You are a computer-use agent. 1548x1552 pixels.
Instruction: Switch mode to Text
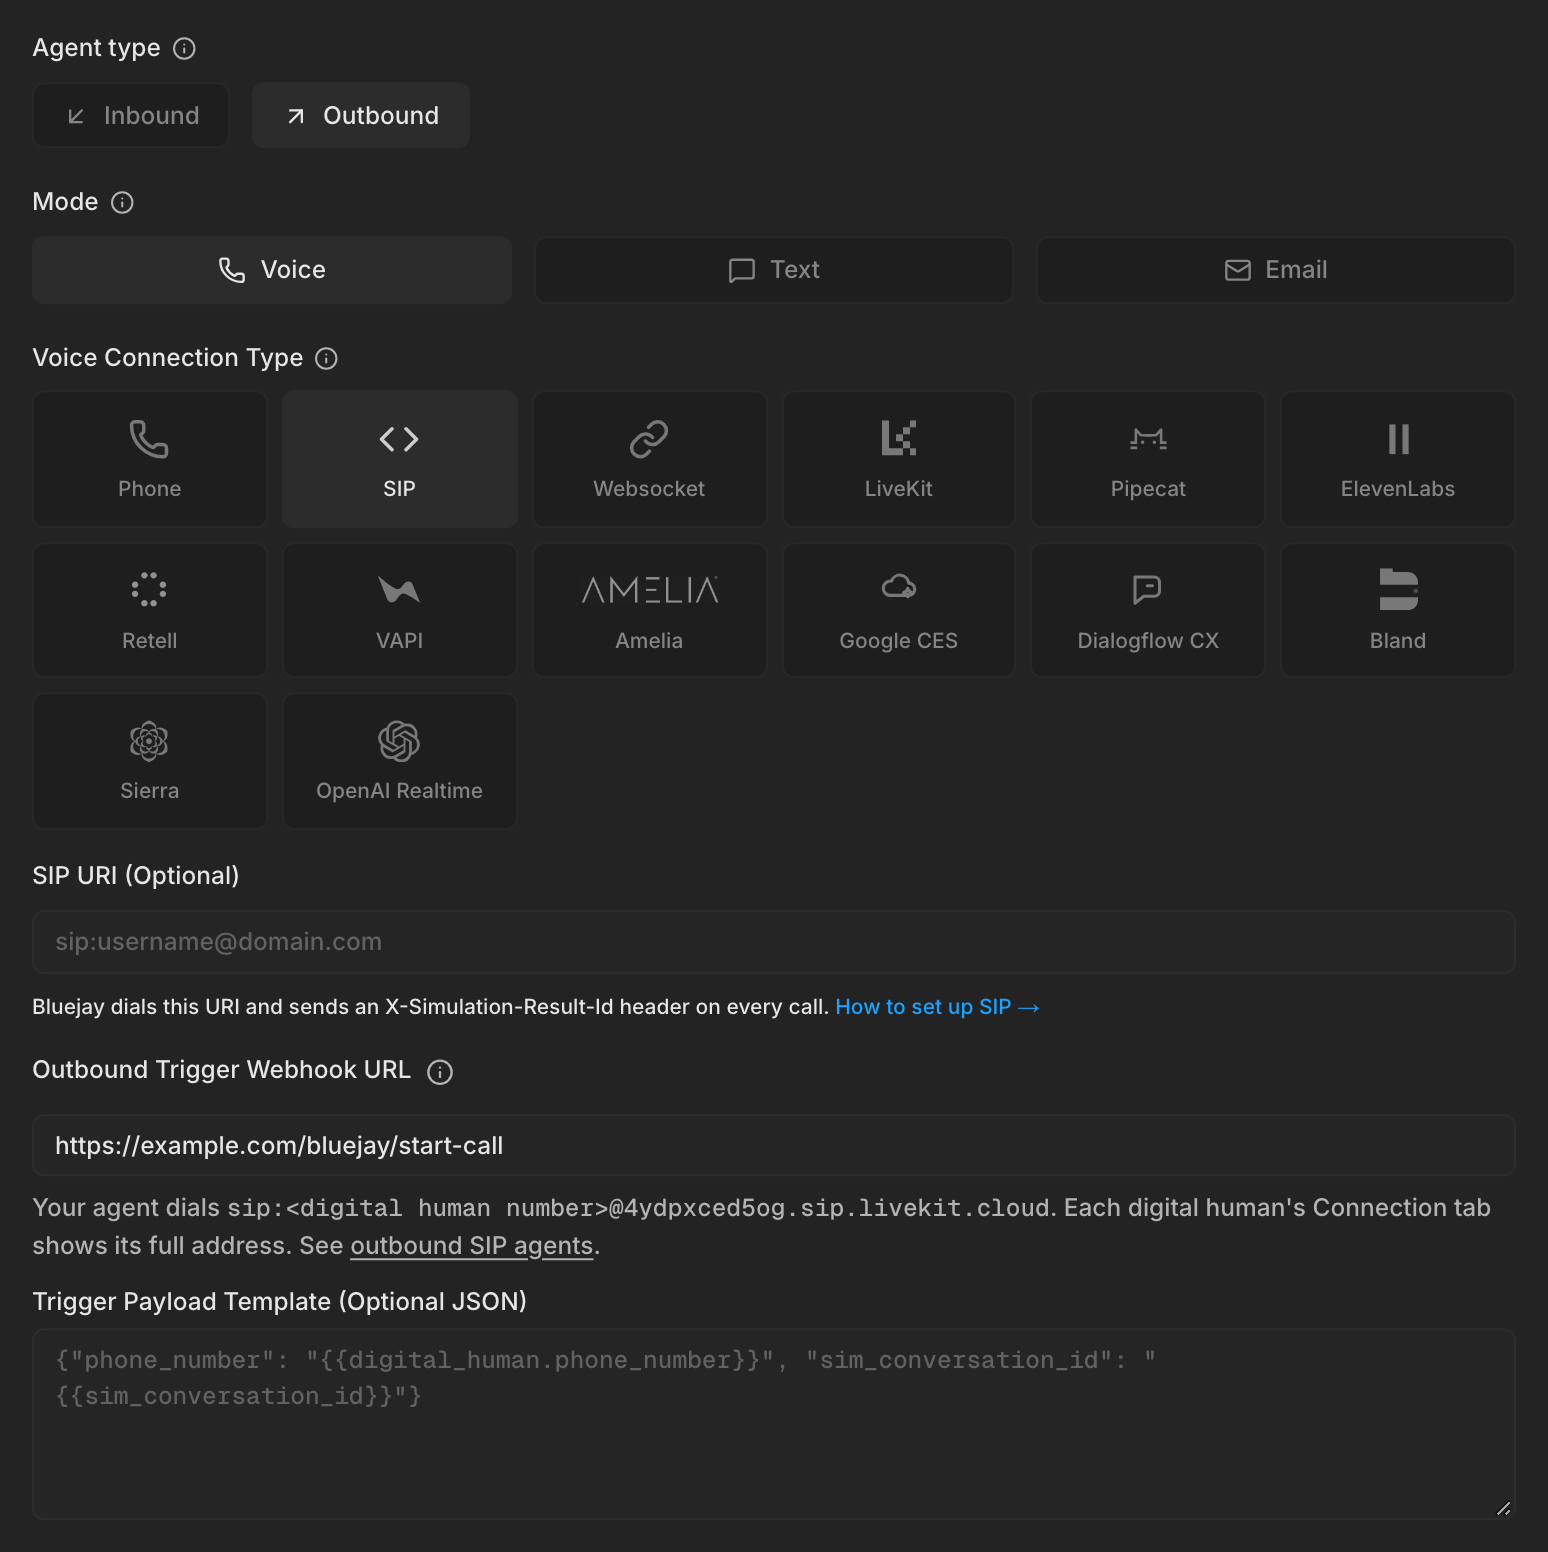pyautogui.click(x=774, y=270)
